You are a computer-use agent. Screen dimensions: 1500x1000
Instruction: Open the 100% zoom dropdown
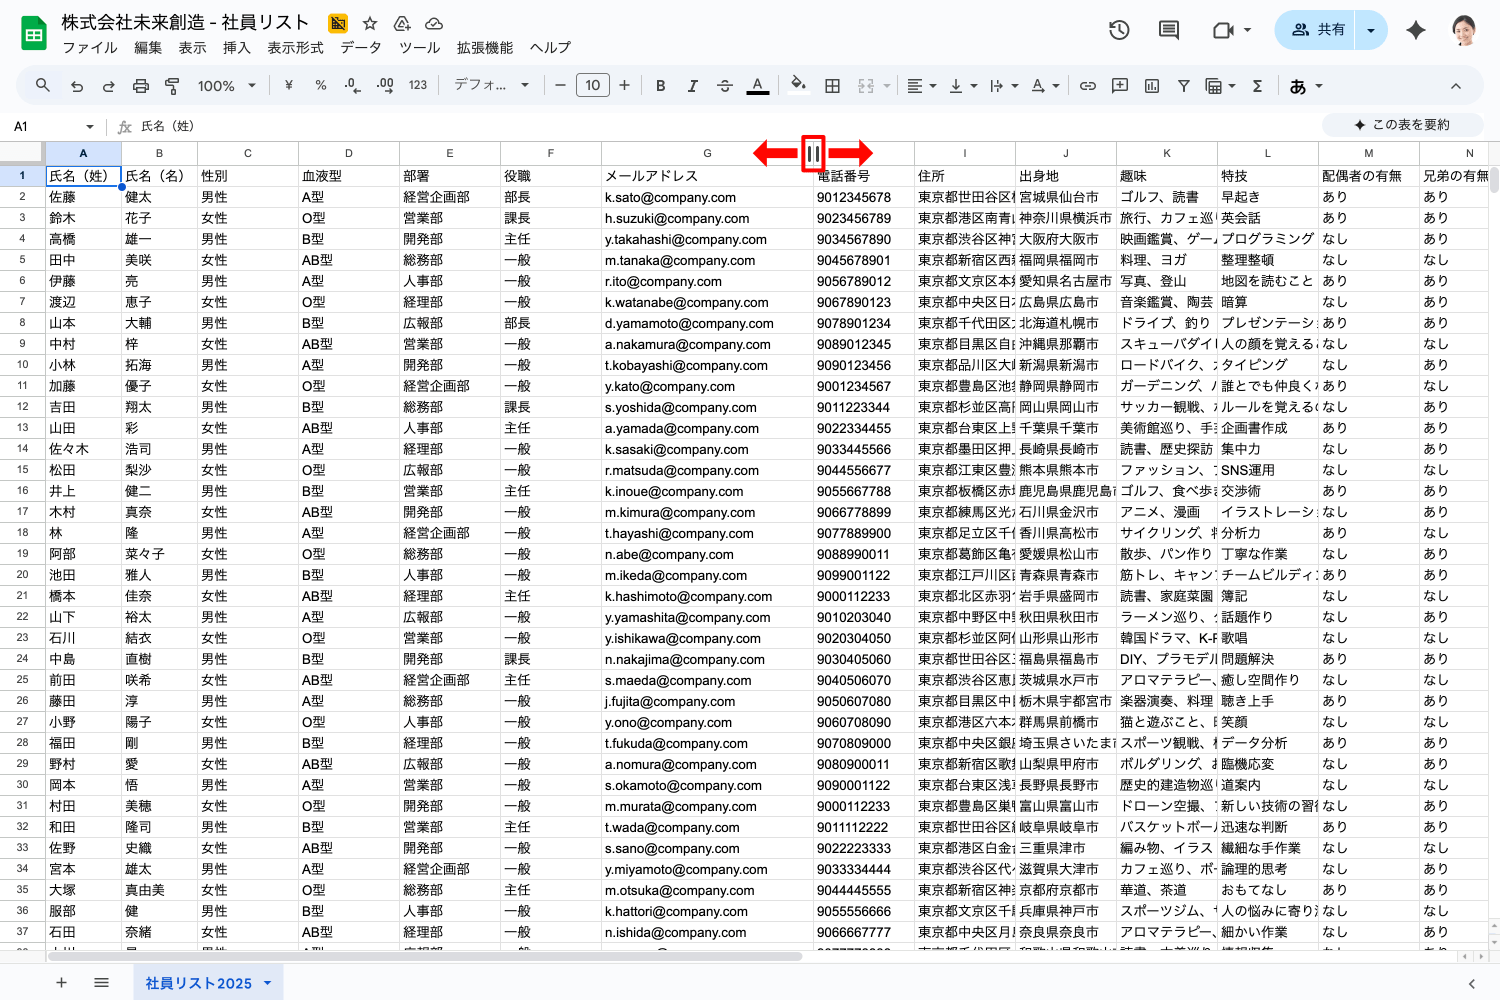point(226,86)
